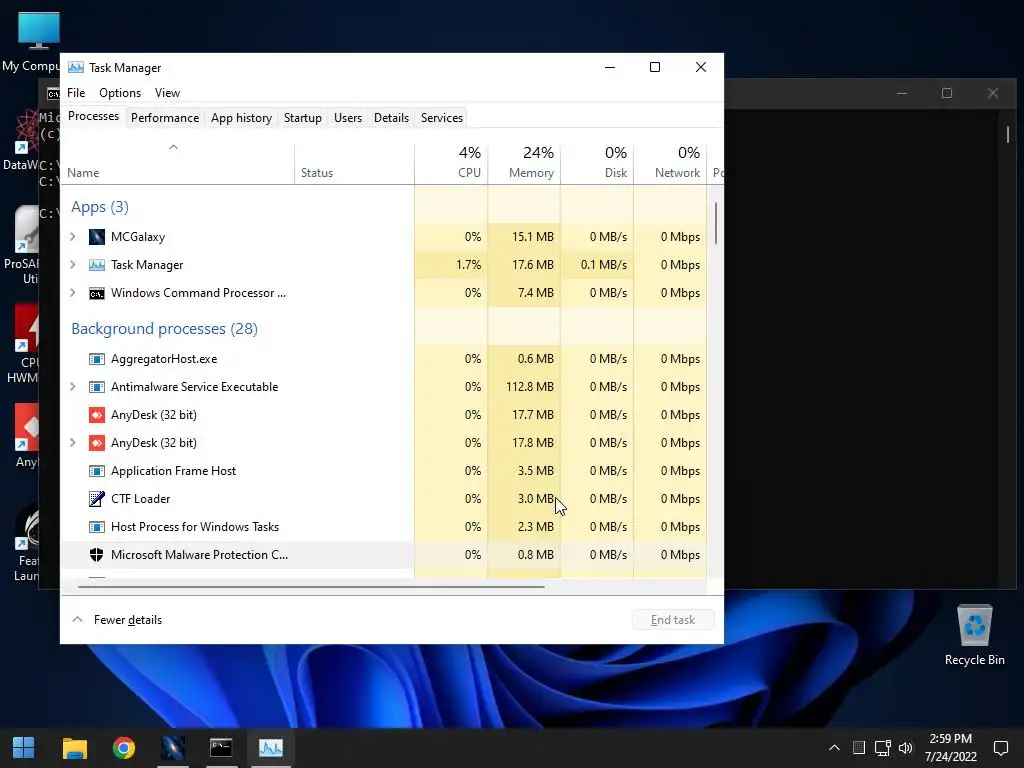Image resolution: width=1024 pixels, height=768 pixels.
Task: Click the Windows Command Processor icon
Action: (x=97, y=293)
